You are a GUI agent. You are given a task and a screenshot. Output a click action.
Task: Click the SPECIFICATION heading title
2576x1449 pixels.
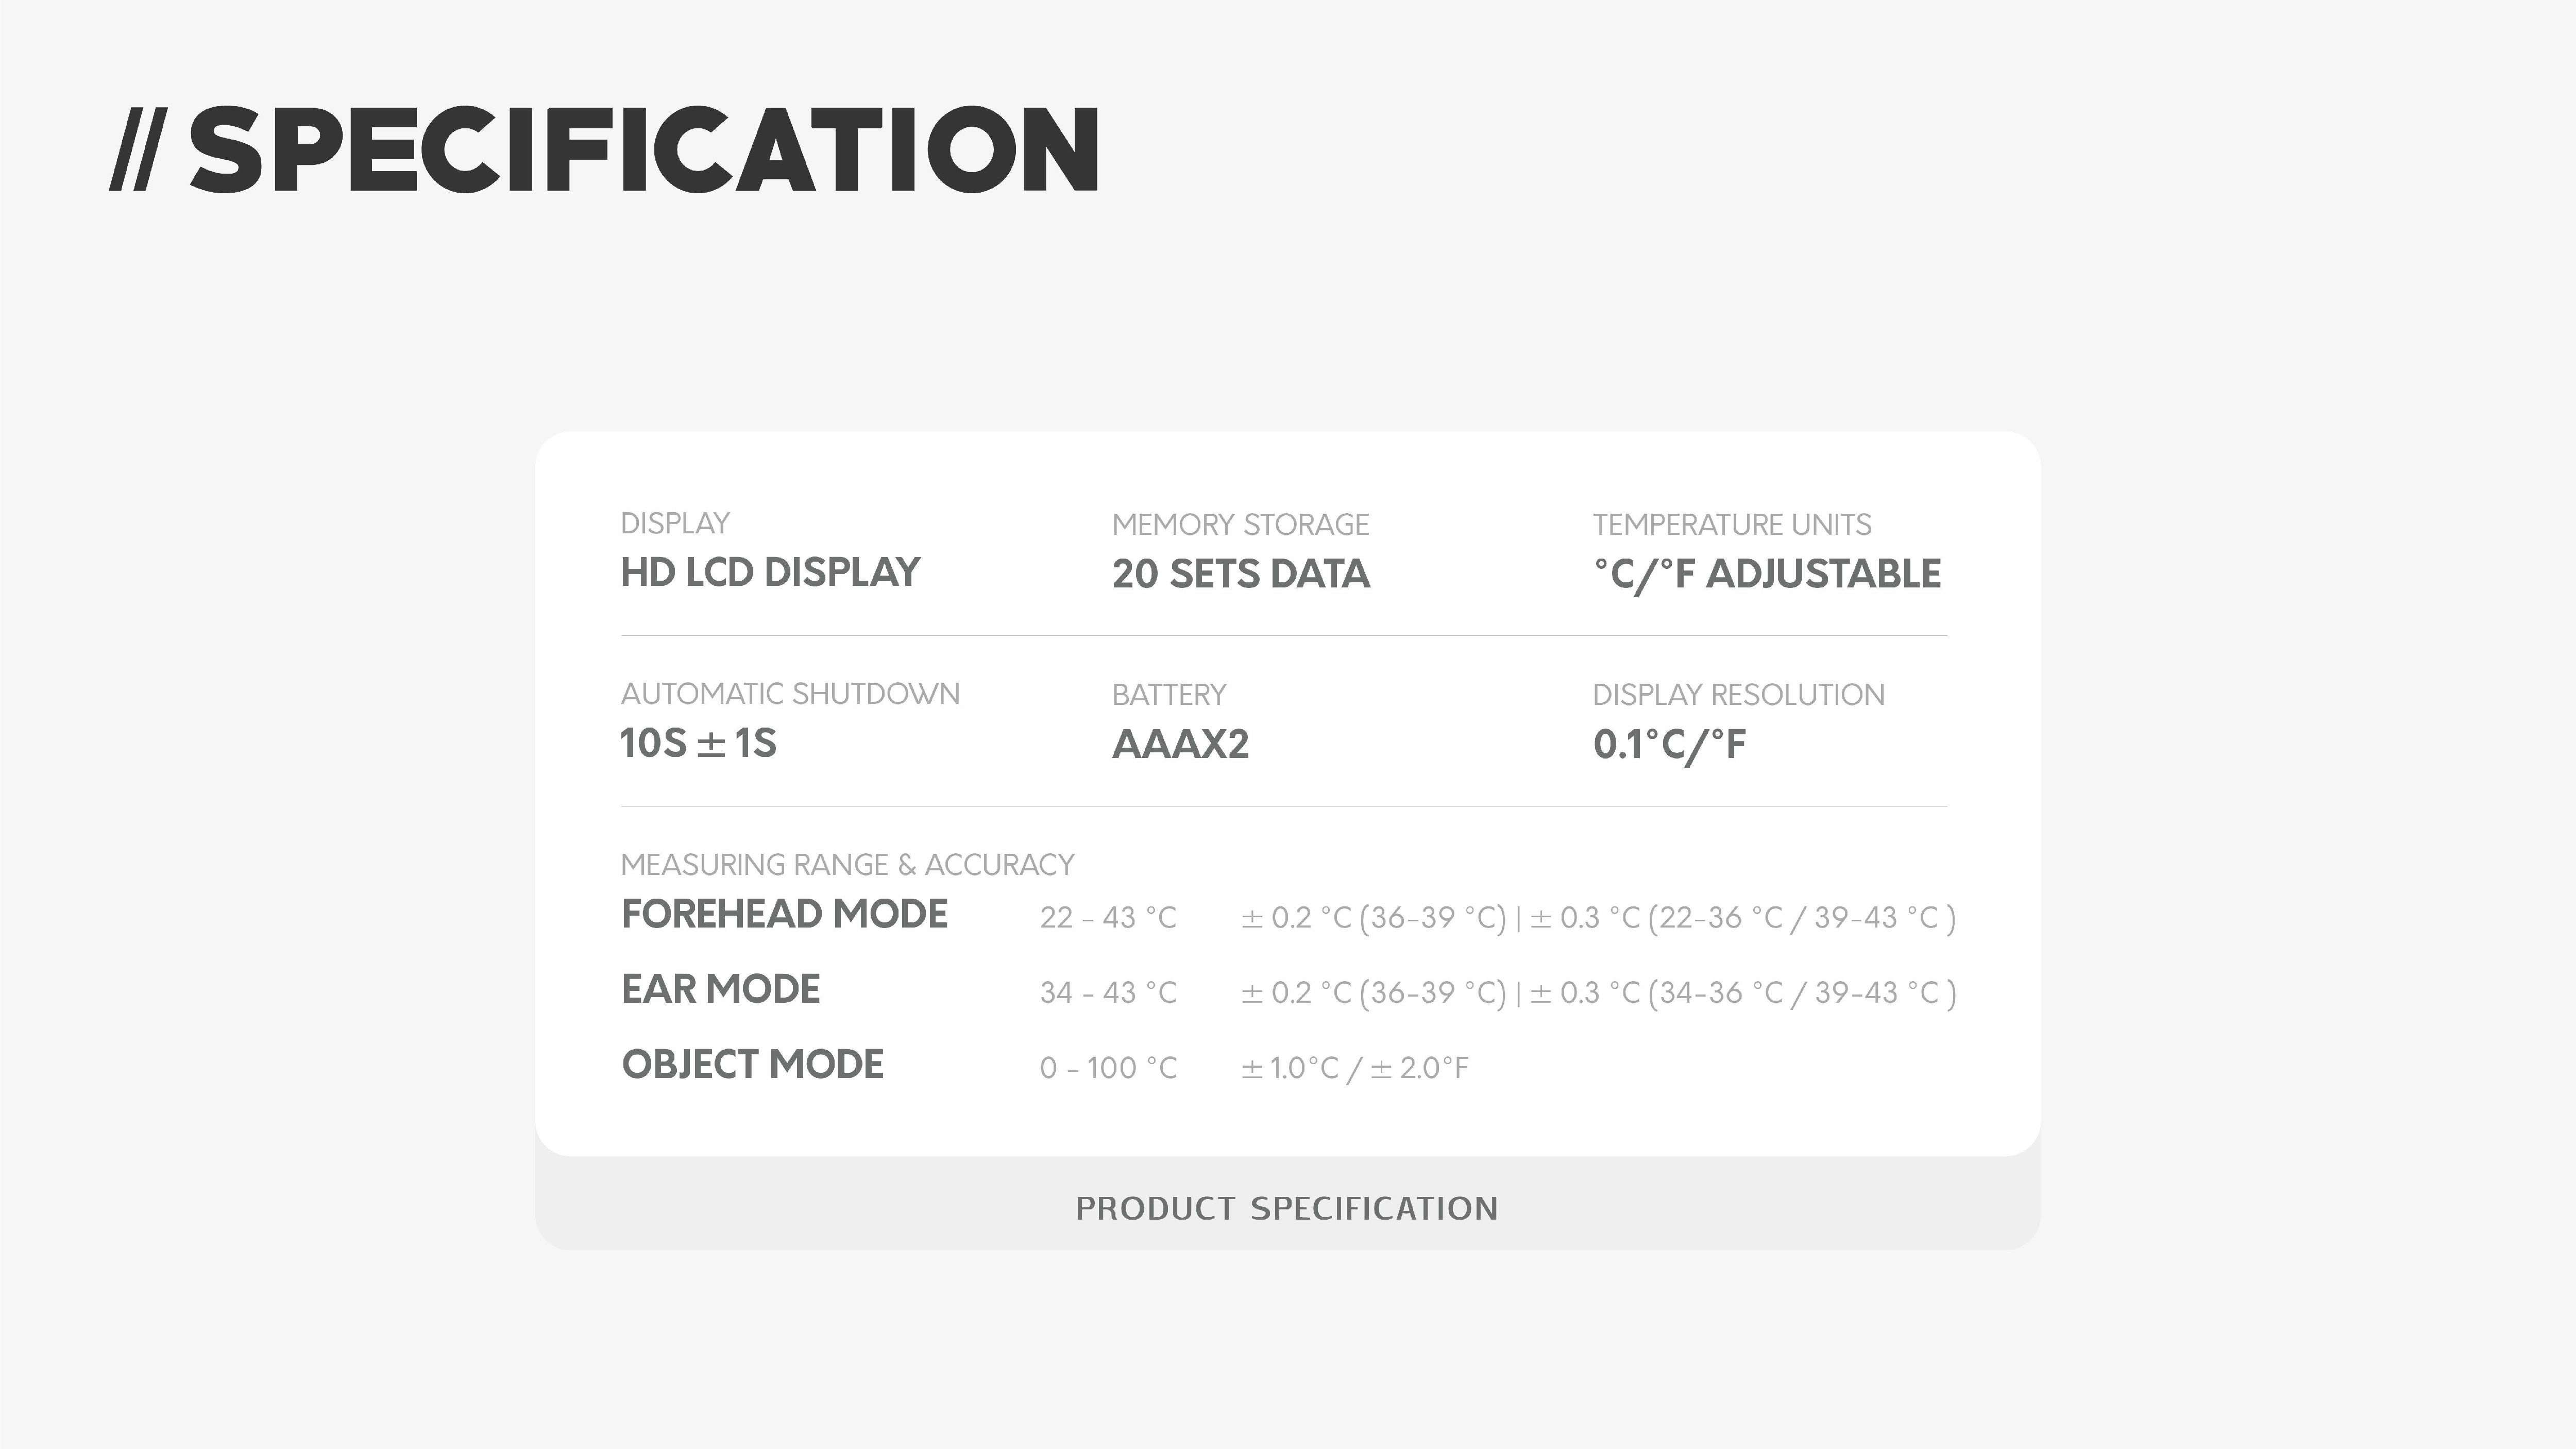pyautogui.click(x=644, y=149)
